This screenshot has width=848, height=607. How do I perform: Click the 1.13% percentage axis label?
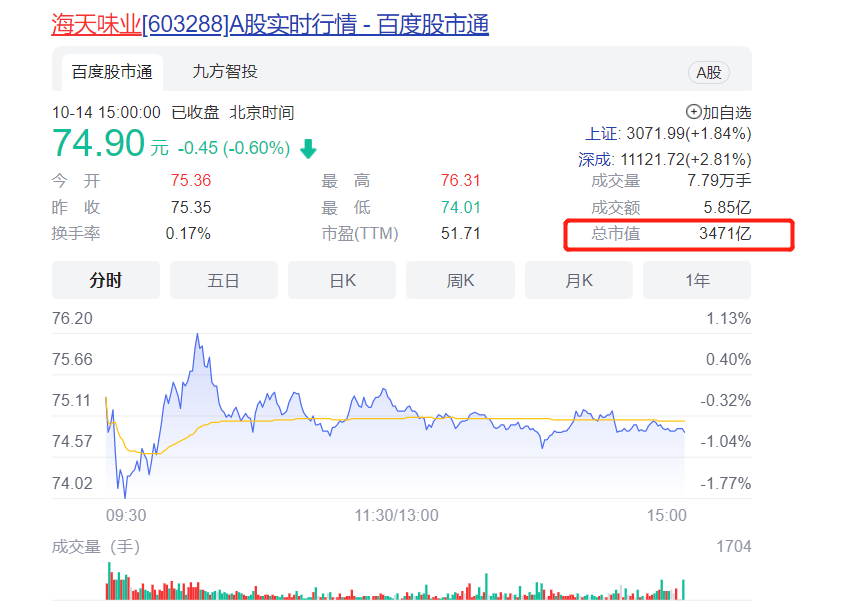[728, 318]
